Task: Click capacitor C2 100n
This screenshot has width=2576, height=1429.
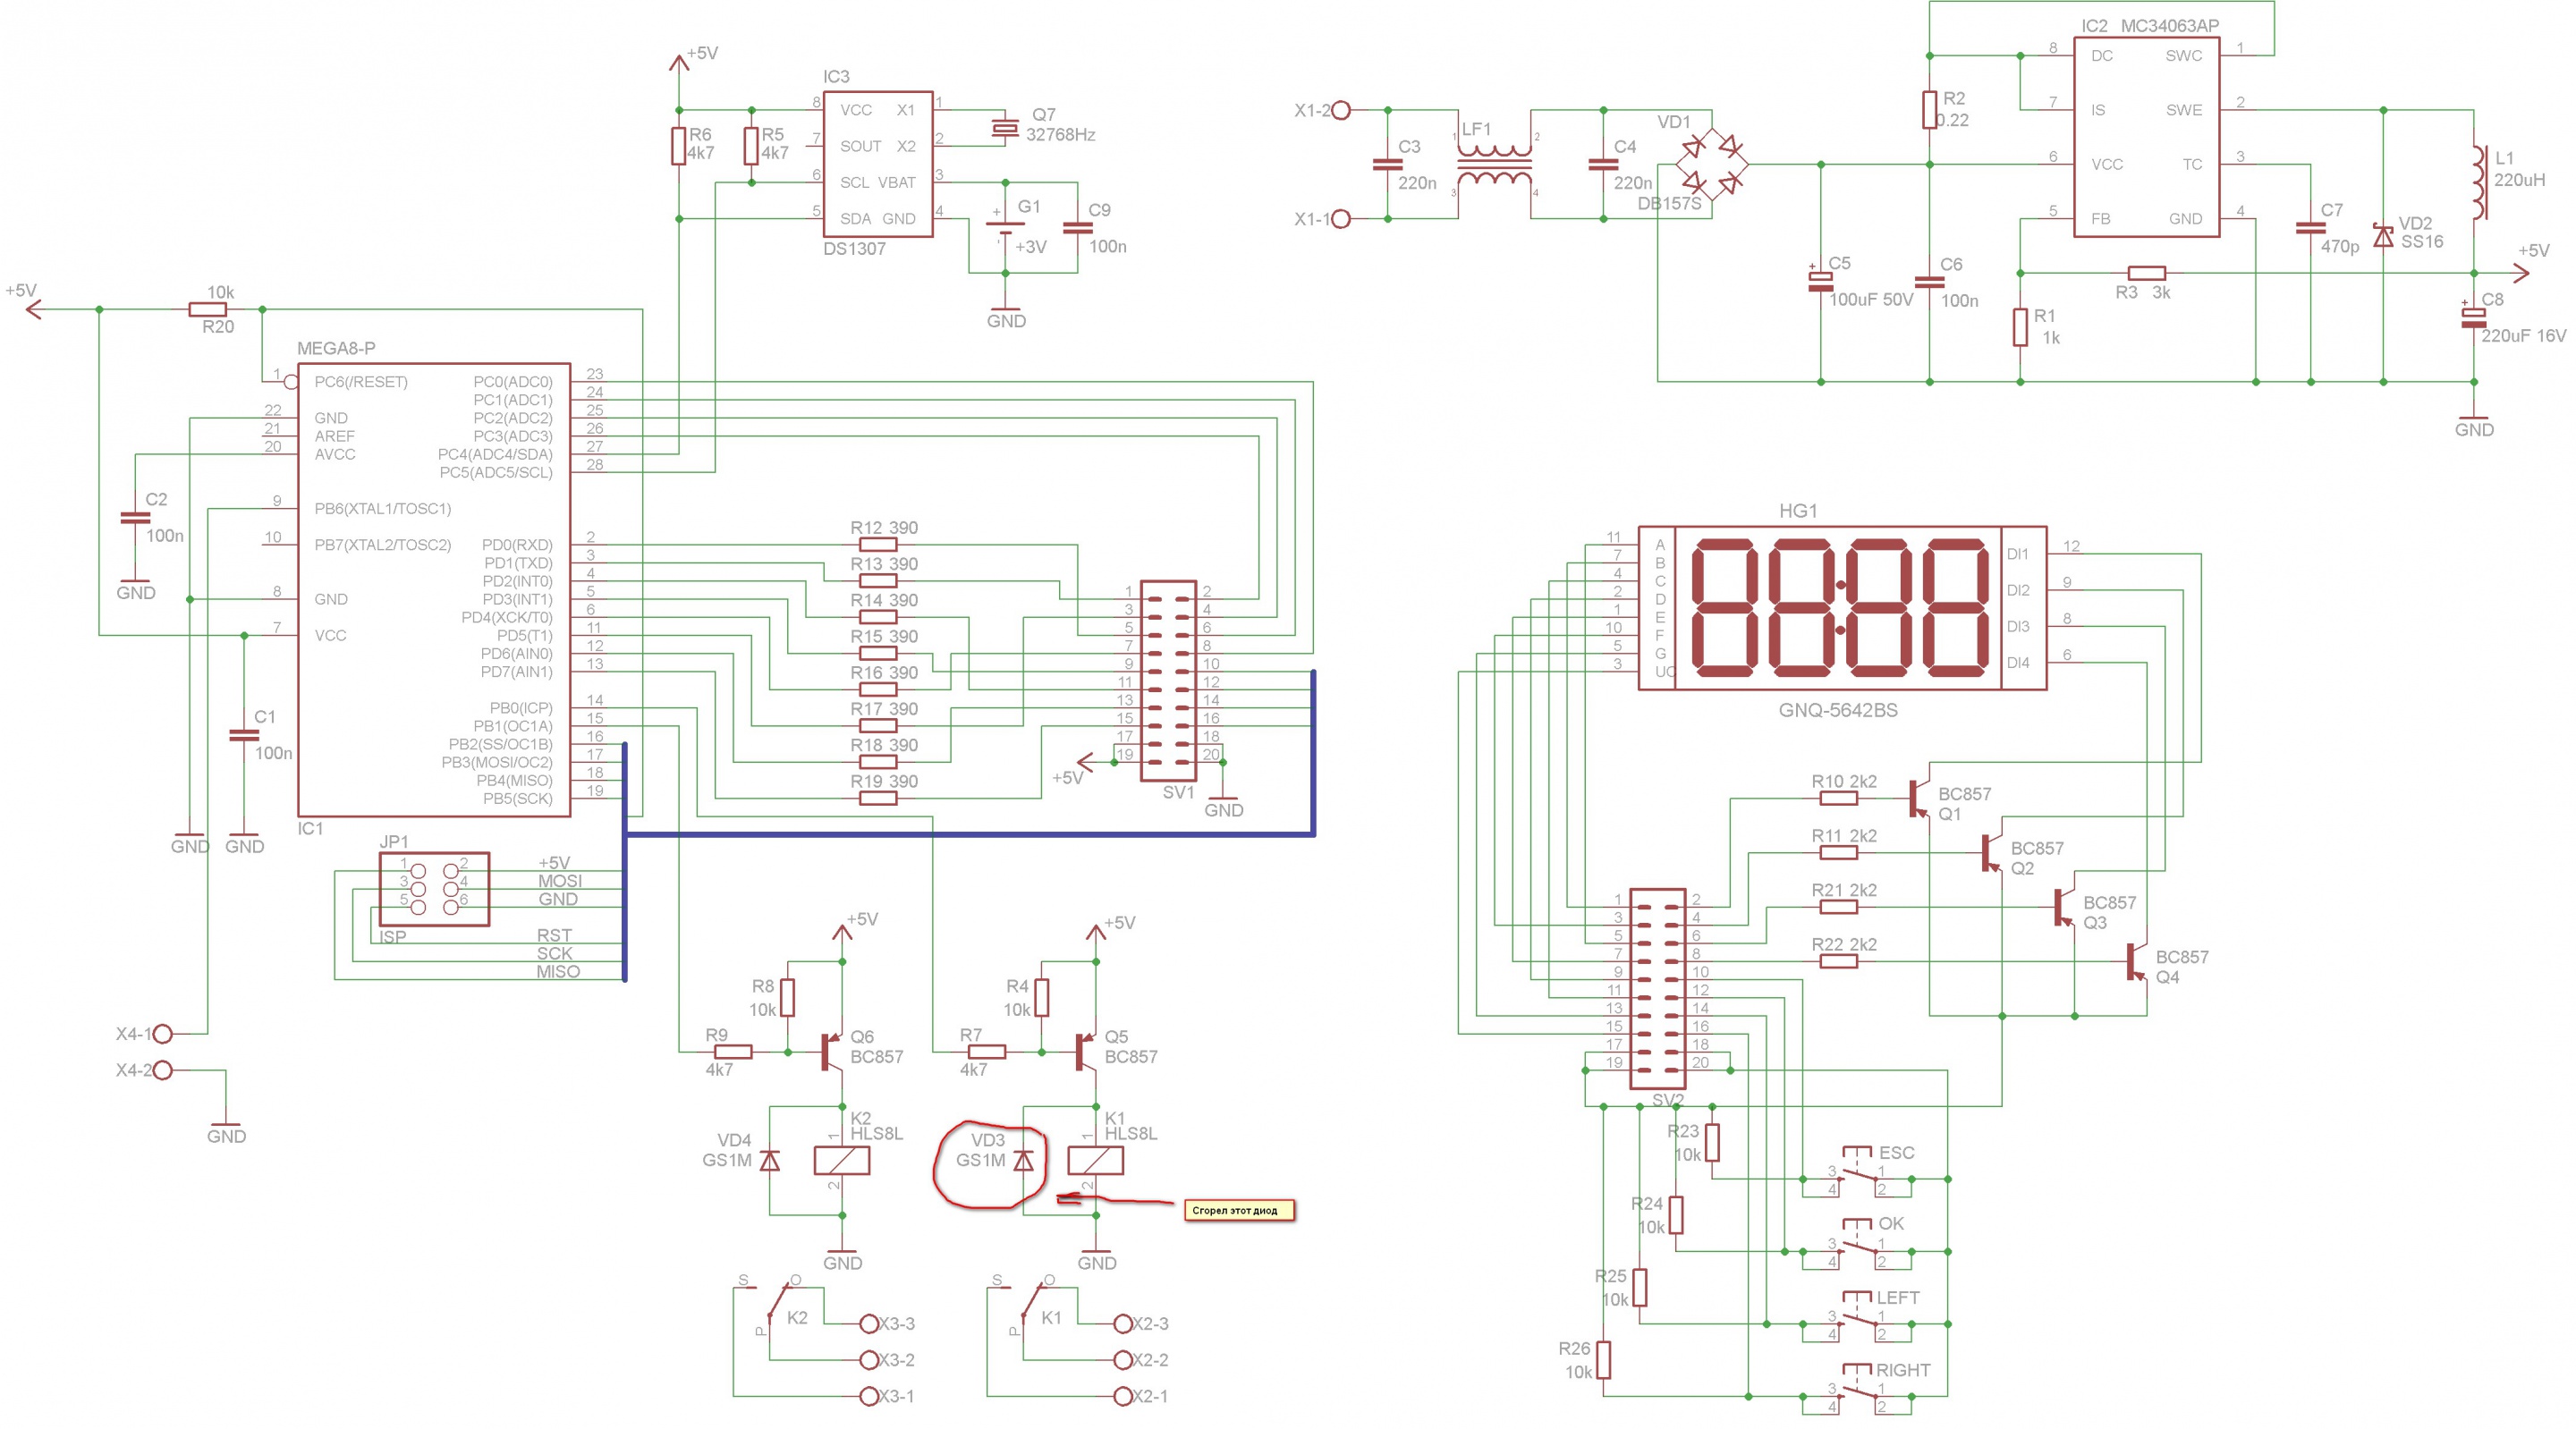Action: 134,518
